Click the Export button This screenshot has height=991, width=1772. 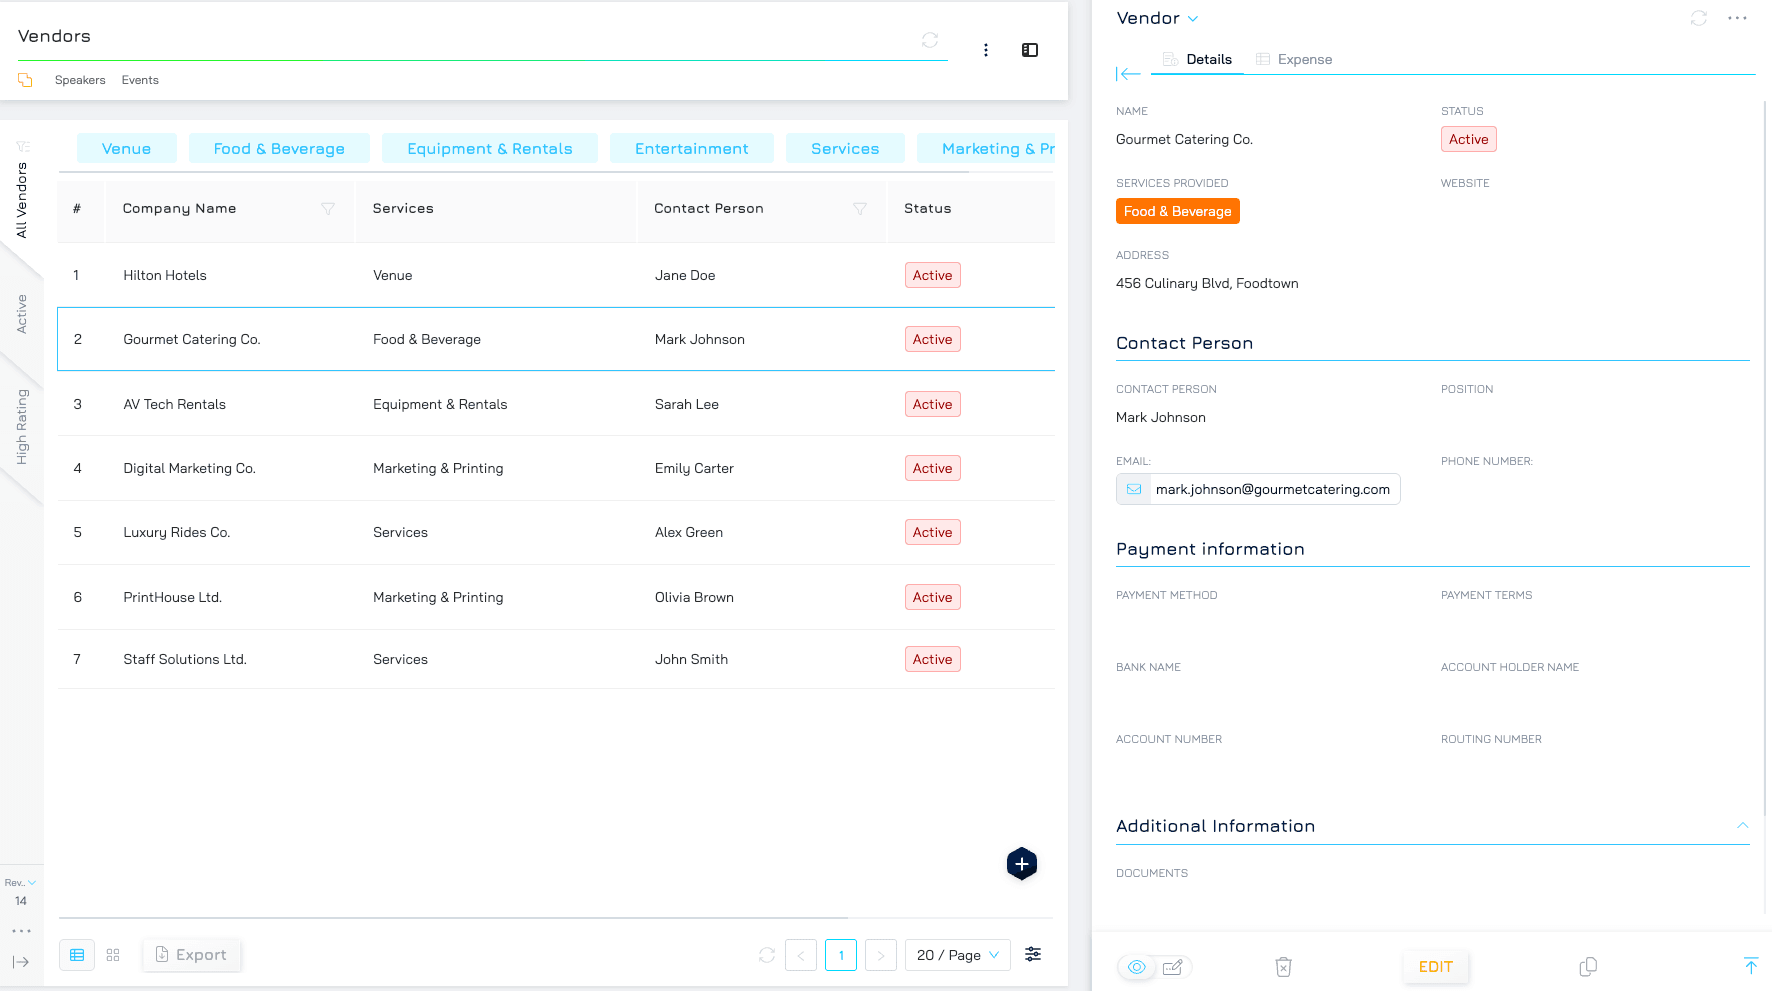tap(192, 955)
